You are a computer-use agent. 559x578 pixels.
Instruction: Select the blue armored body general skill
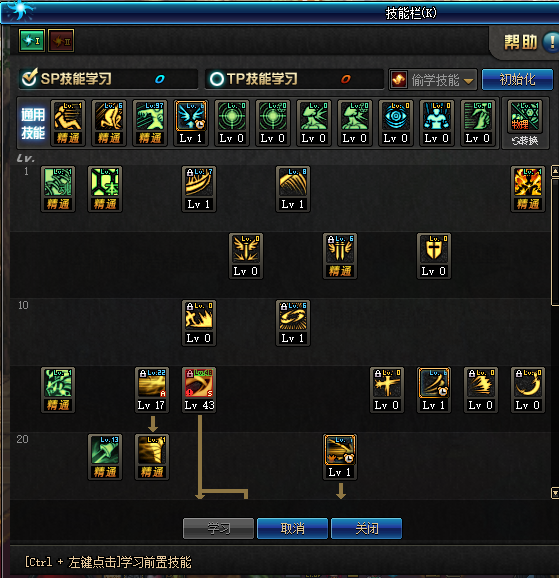pyautogui.click(x=437, y=123)
